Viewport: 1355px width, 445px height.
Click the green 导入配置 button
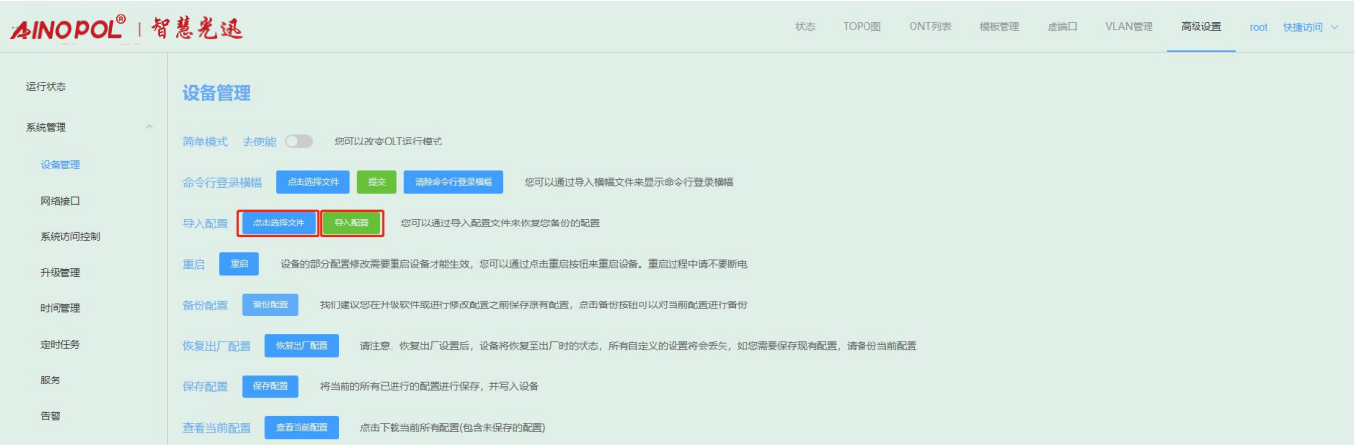352,223
